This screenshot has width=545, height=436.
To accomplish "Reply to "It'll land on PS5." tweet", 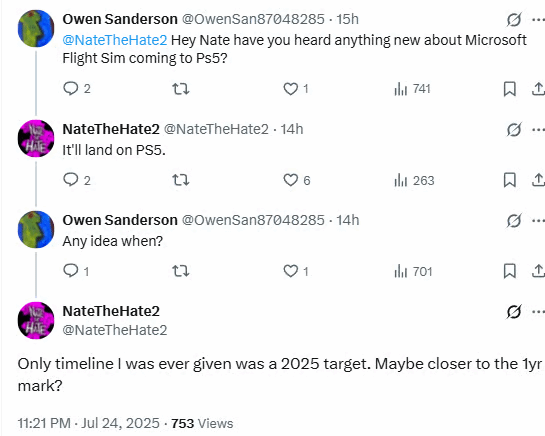I will [x=77, y=180].
